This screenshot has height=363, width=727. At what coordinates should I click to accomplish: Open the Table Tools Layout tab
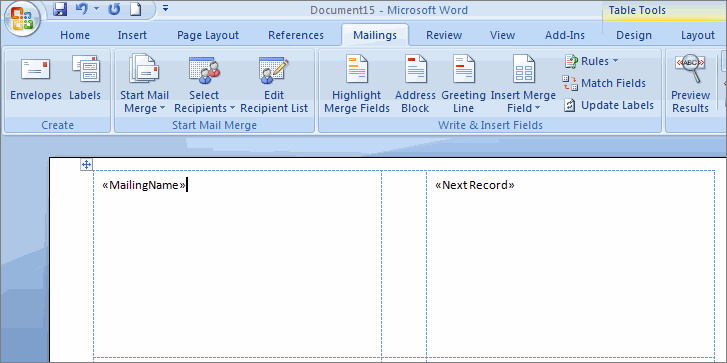coord(698,35)
